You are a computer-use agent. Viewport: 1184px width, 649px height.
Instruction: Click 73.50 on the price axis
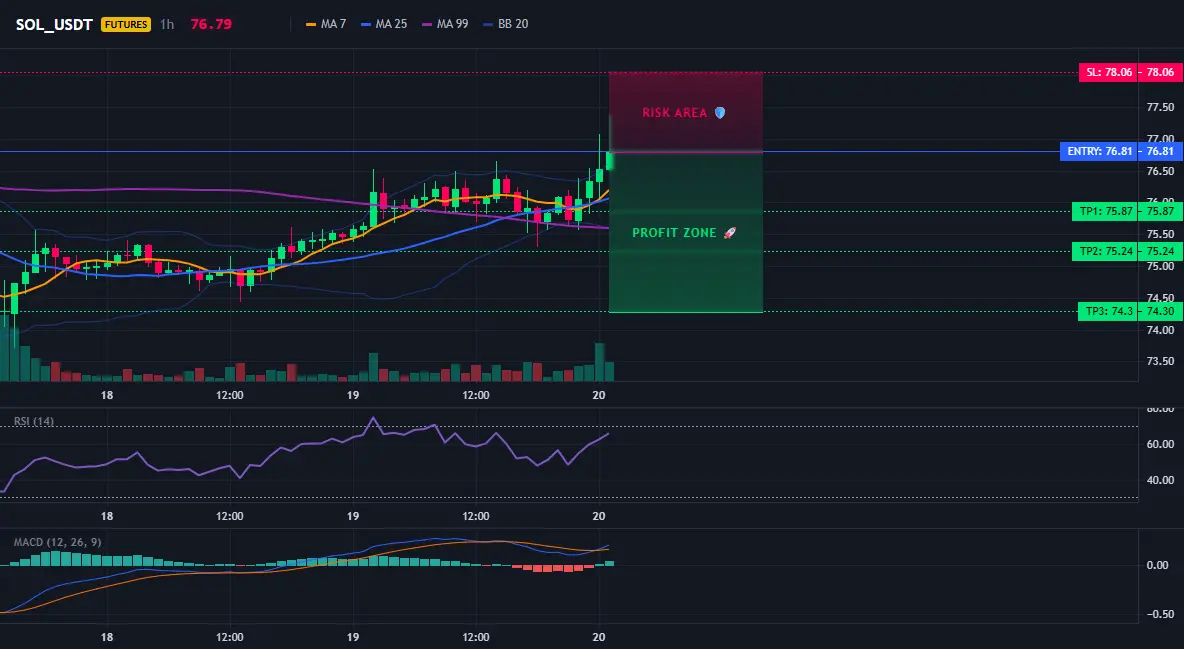tap(1161, 361)
